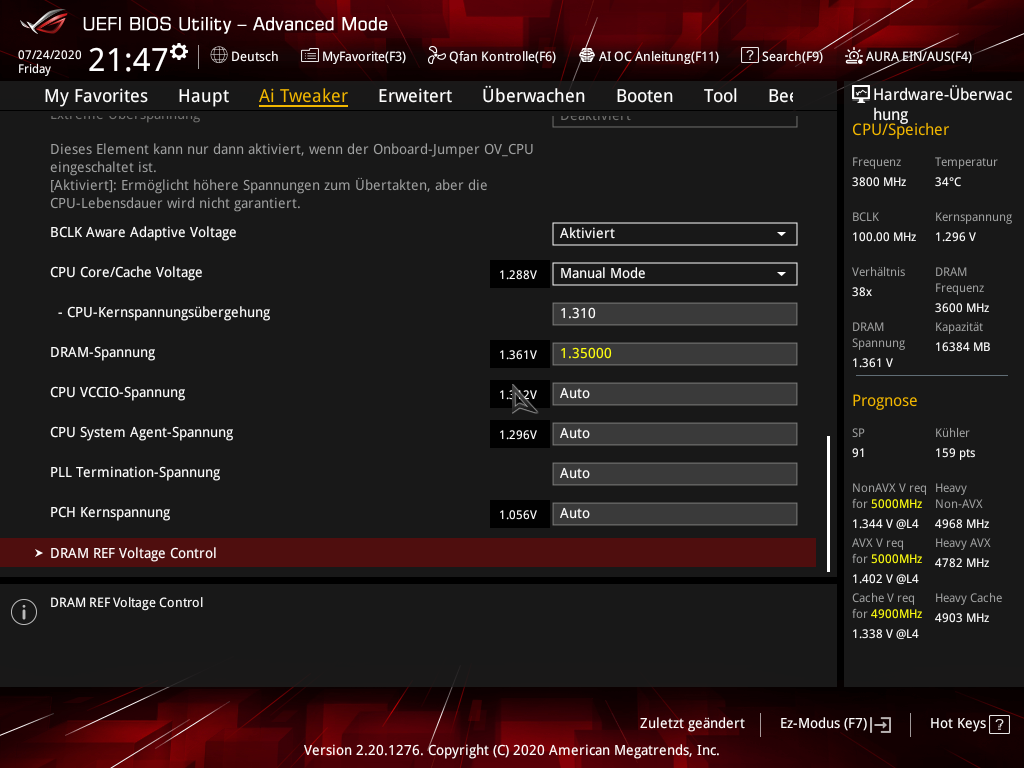Open the Tool tab

click(720, 96)
